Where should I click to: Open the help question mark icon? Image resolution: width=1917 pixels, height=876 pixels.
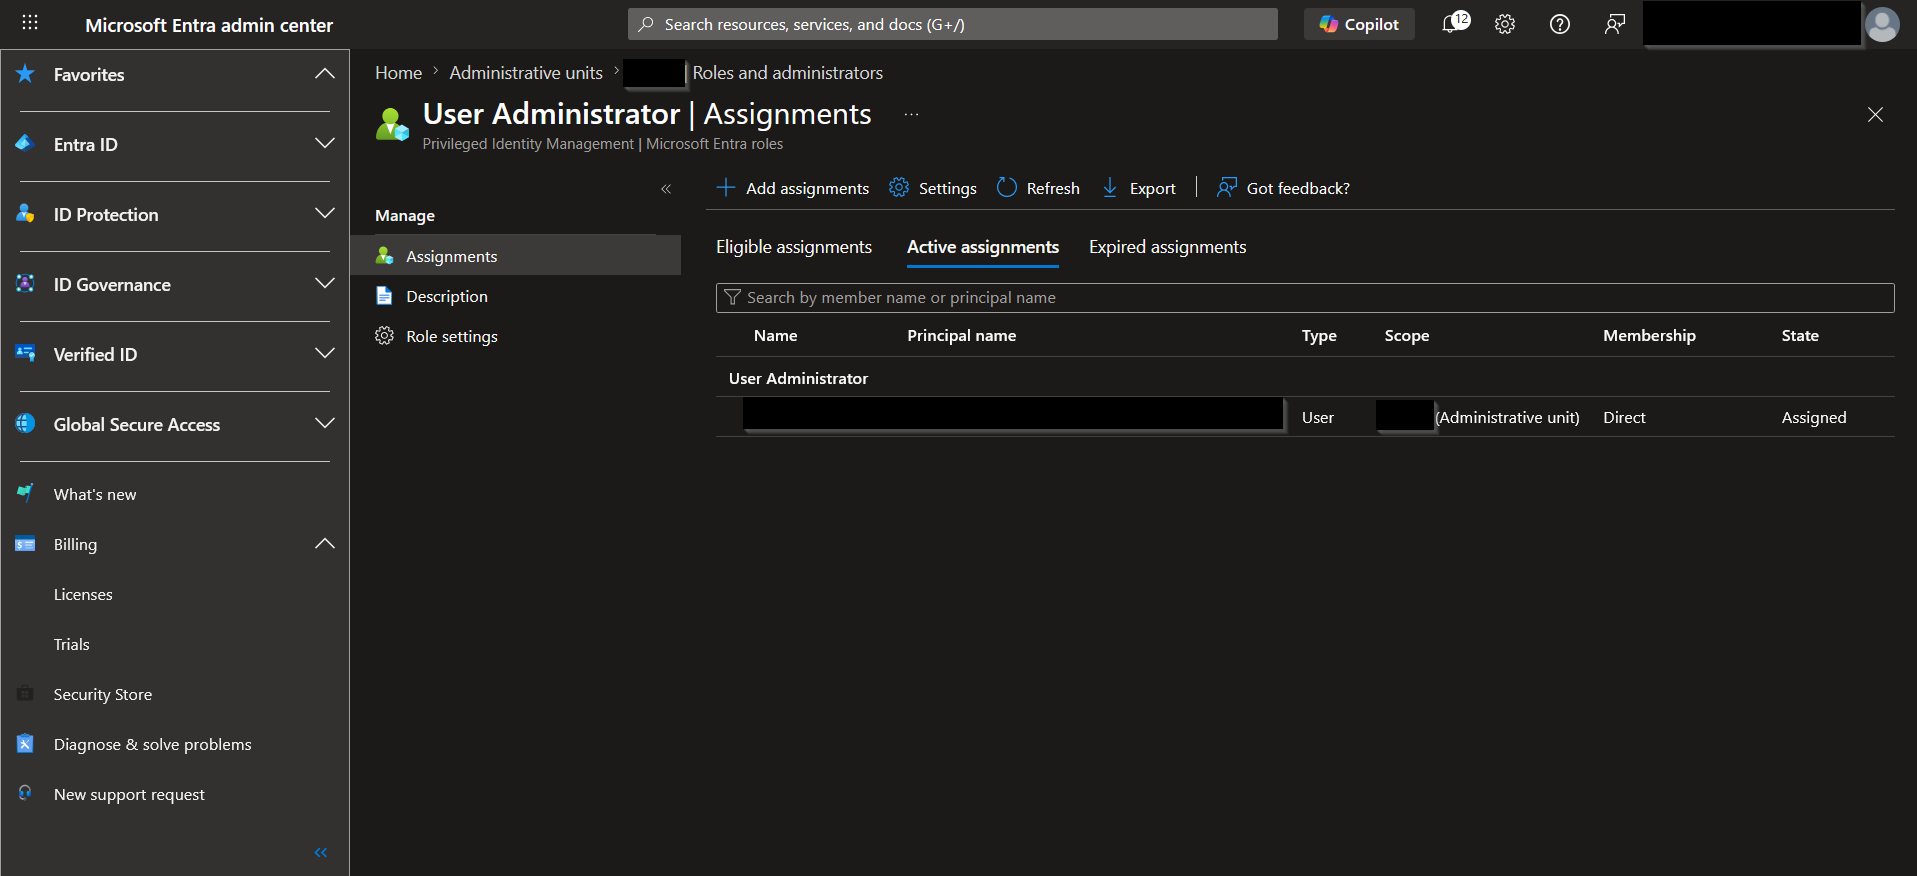tap(1560, 24)
